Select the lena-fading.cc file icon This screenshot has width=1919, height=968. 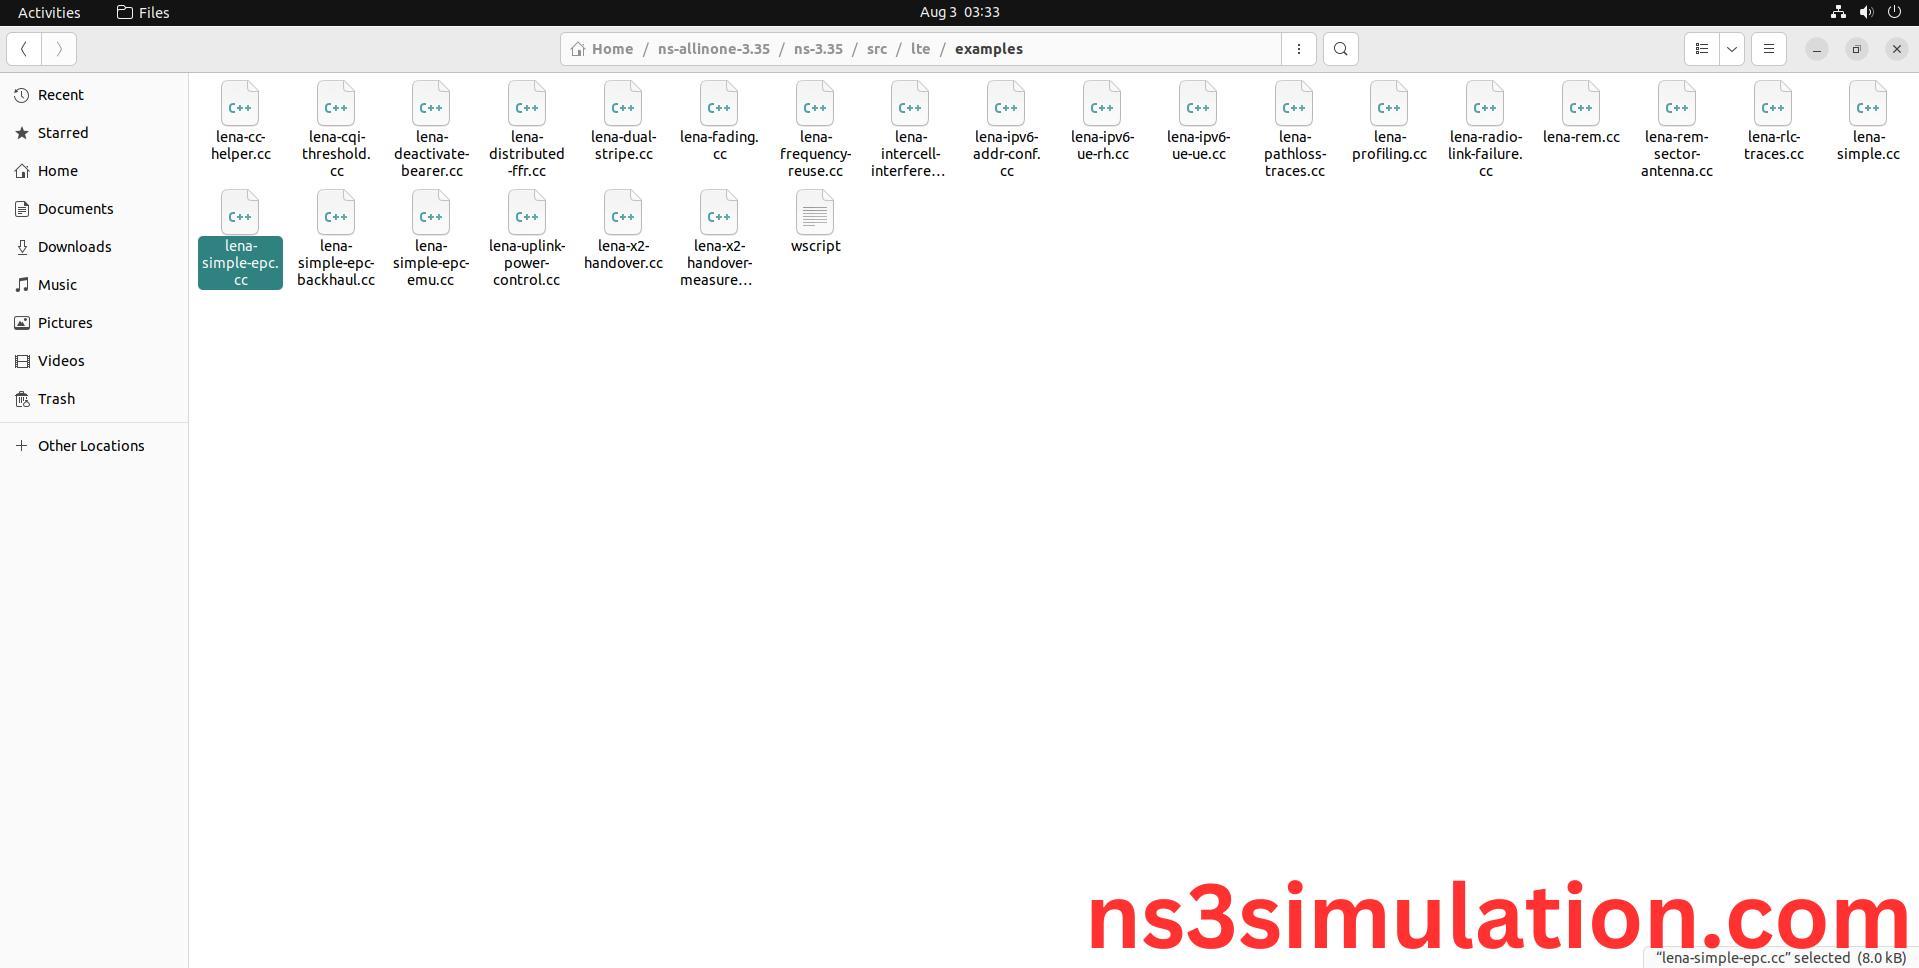[719, 105]
